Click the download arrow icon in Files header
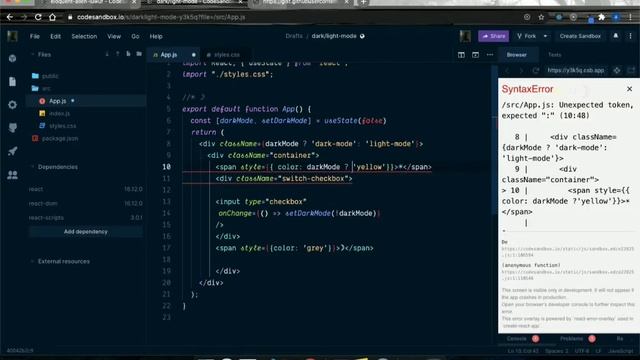The width and height of the screenshot is (640, 360). pos(107,54)
